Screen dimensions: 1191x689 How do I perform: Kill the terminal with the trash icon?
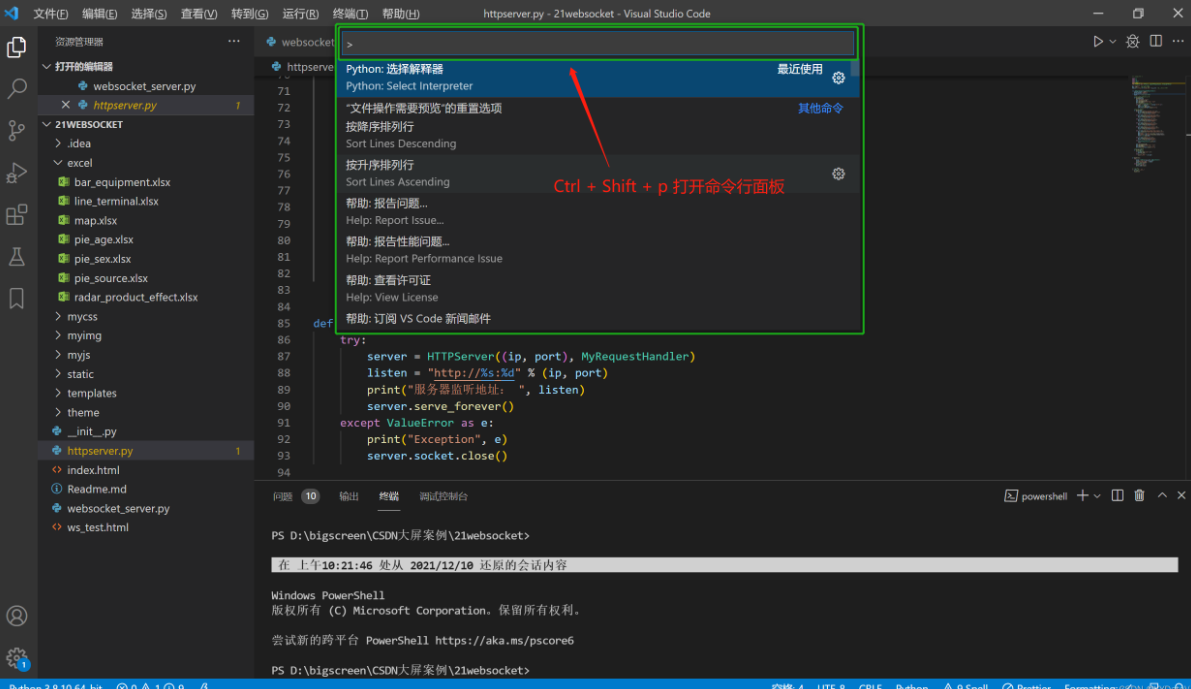(x=1139, y=495)
